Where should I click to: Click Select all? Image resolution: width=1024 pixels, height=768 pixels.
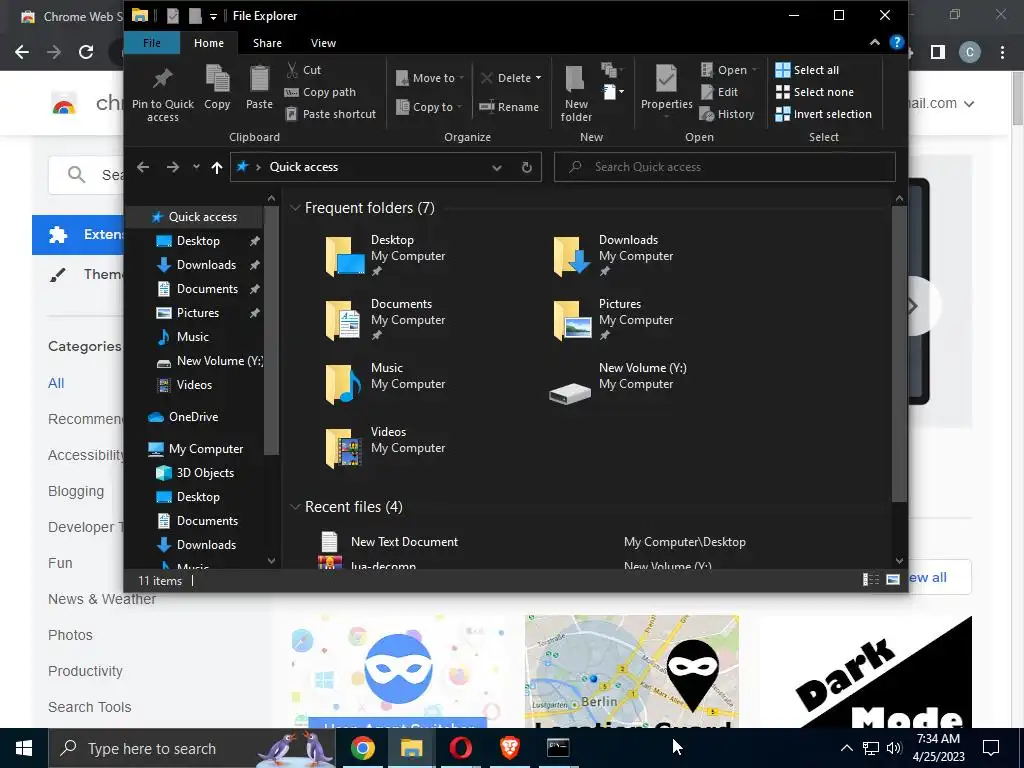point(807,70)
